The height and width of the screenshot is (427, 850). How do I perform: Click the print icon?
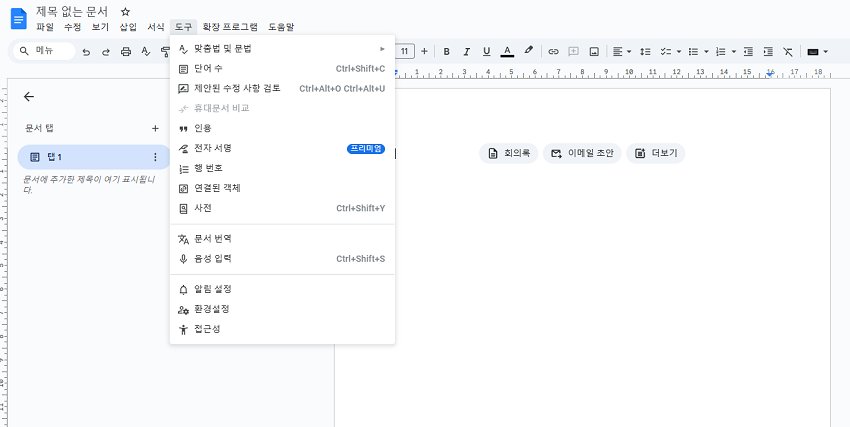[126, 51]
